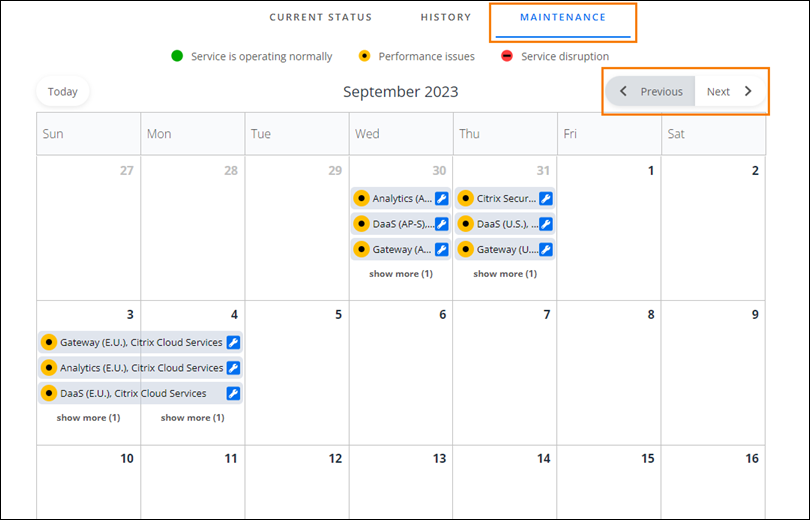This screenshot has width=810, height=520.
Task: Click wrench icon on Gateway (E.U.) event
Action: (233, 342)
